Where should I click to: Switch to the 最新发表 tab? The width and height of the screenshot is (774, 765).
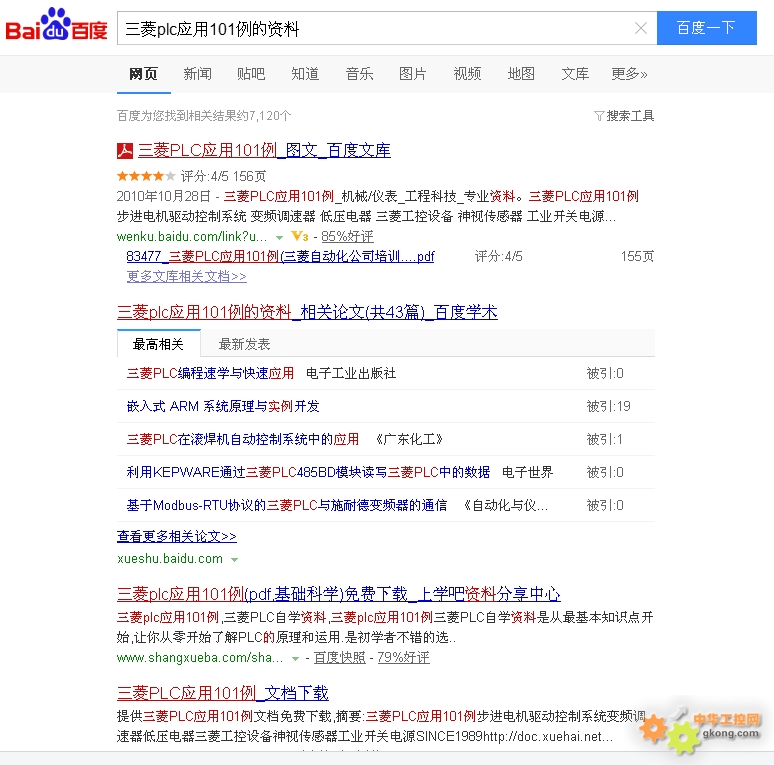244,344
